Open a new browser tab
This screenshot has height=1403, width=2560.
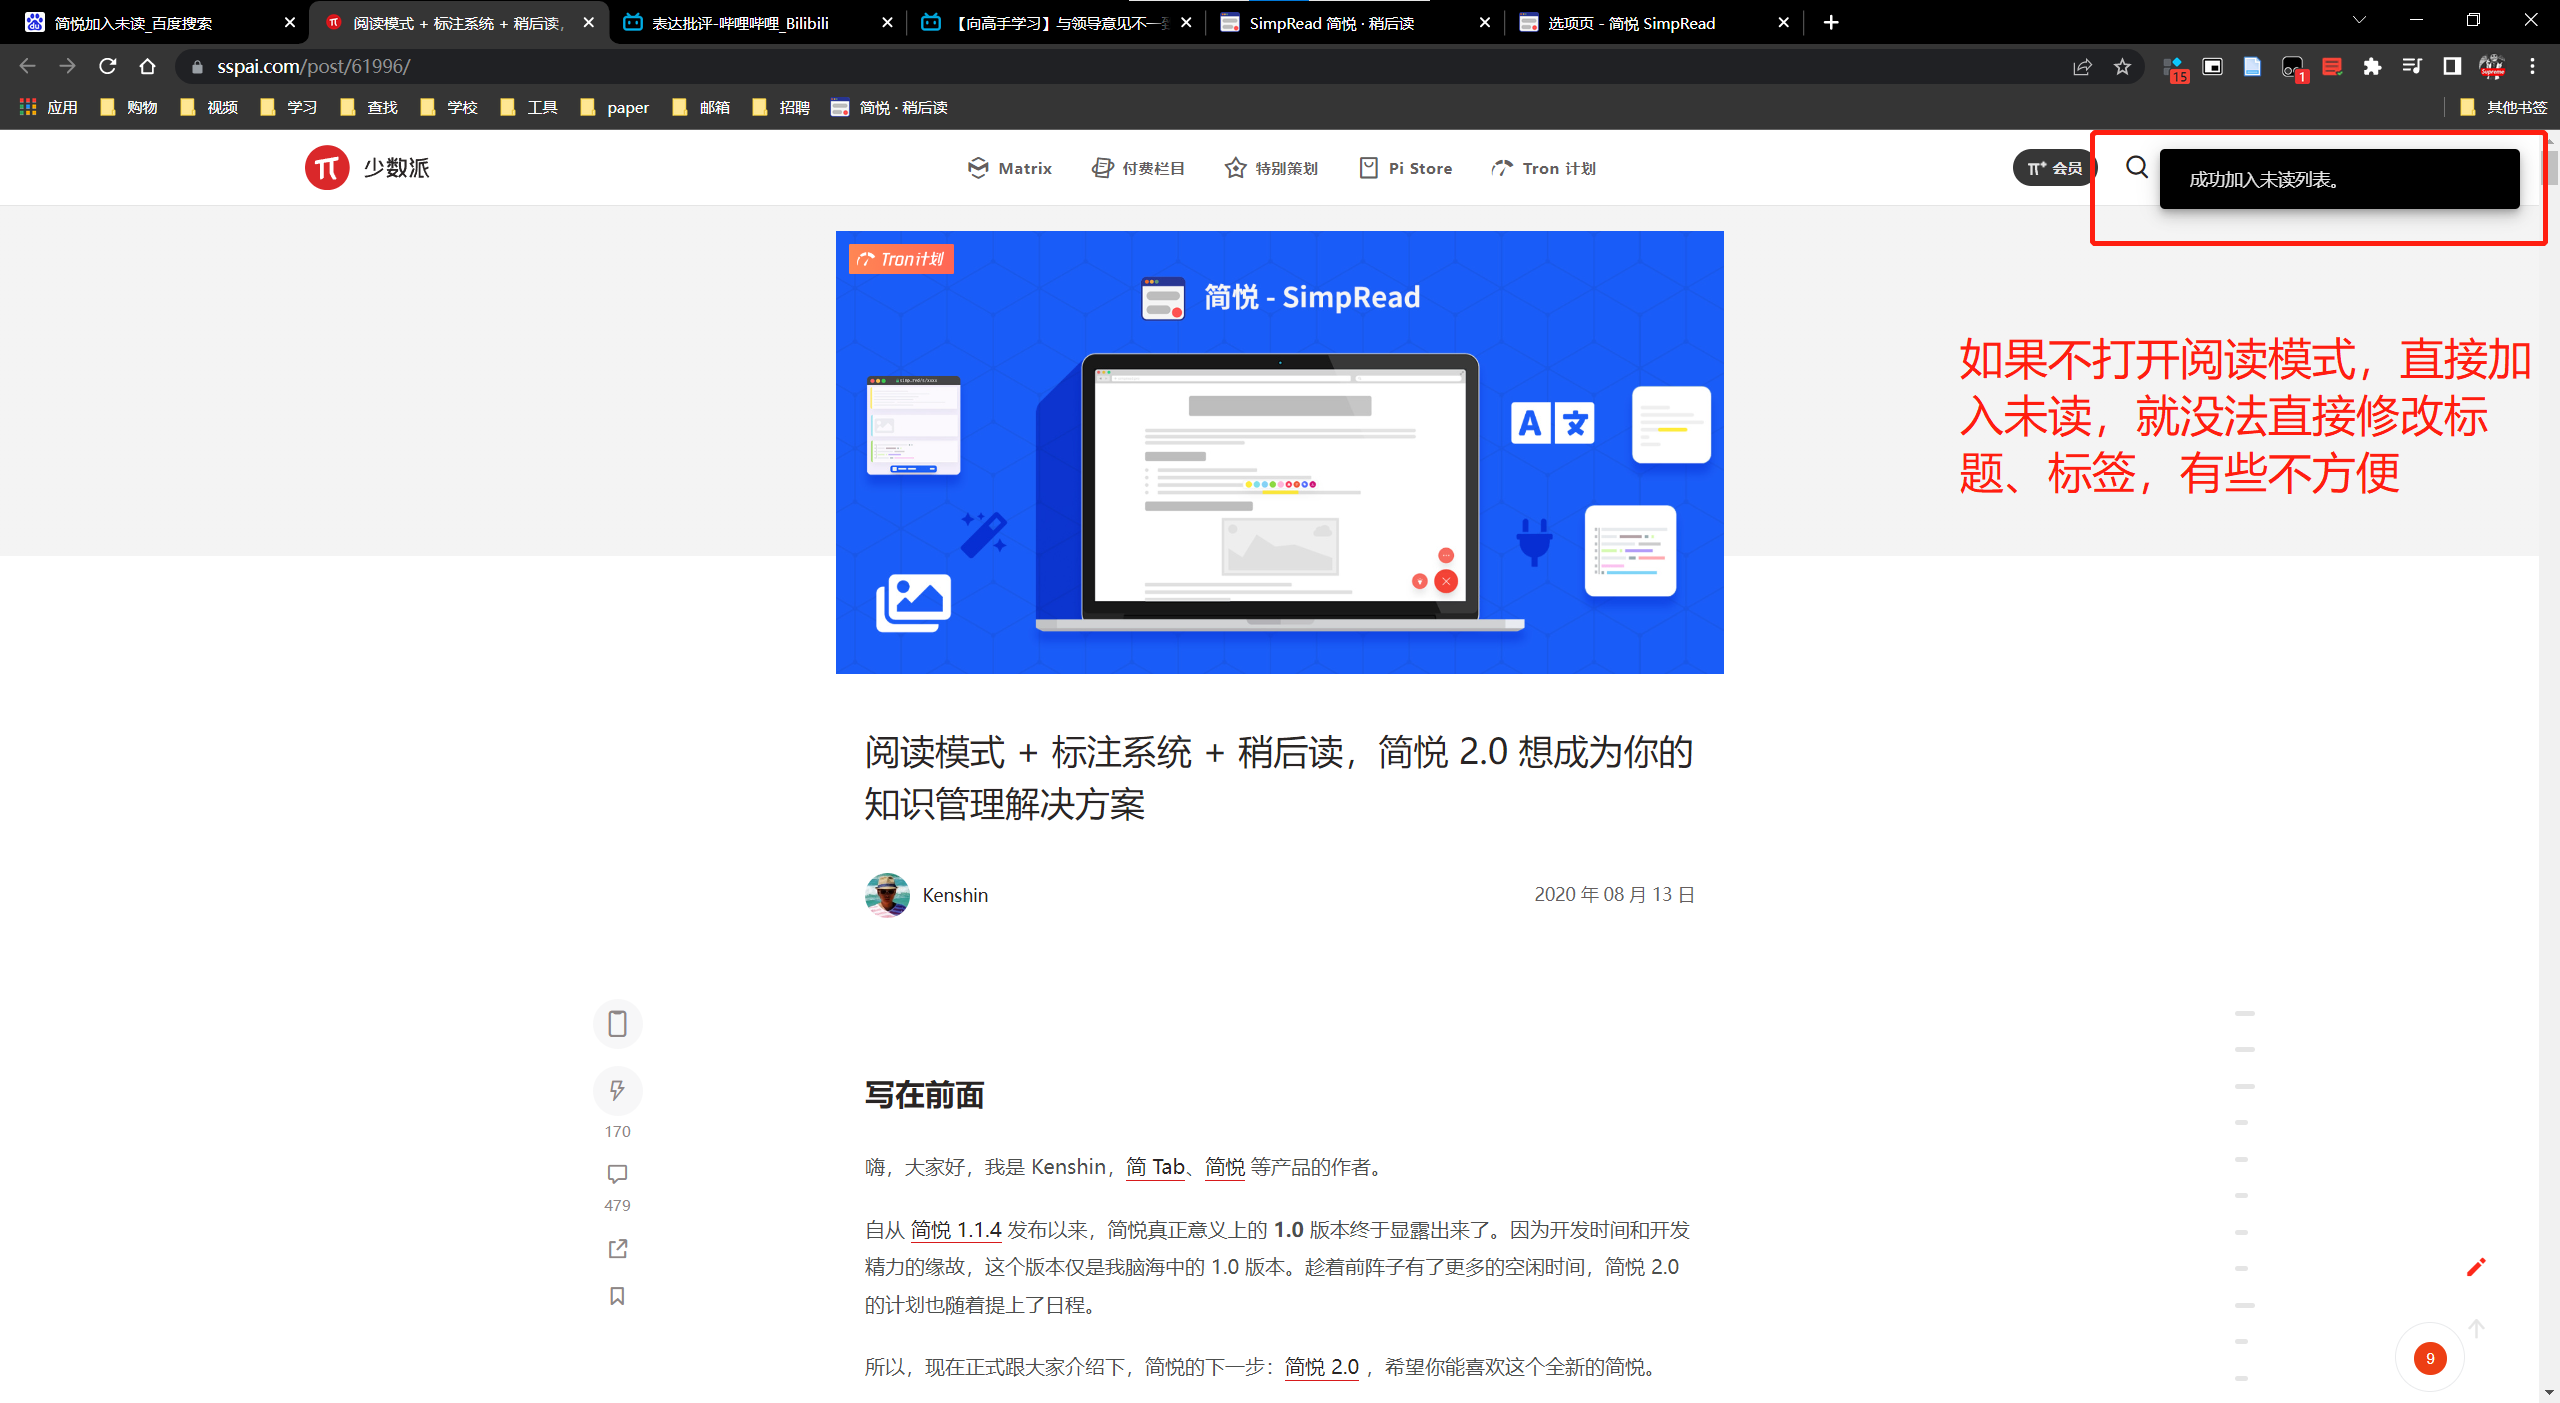tap(1831, 22)
